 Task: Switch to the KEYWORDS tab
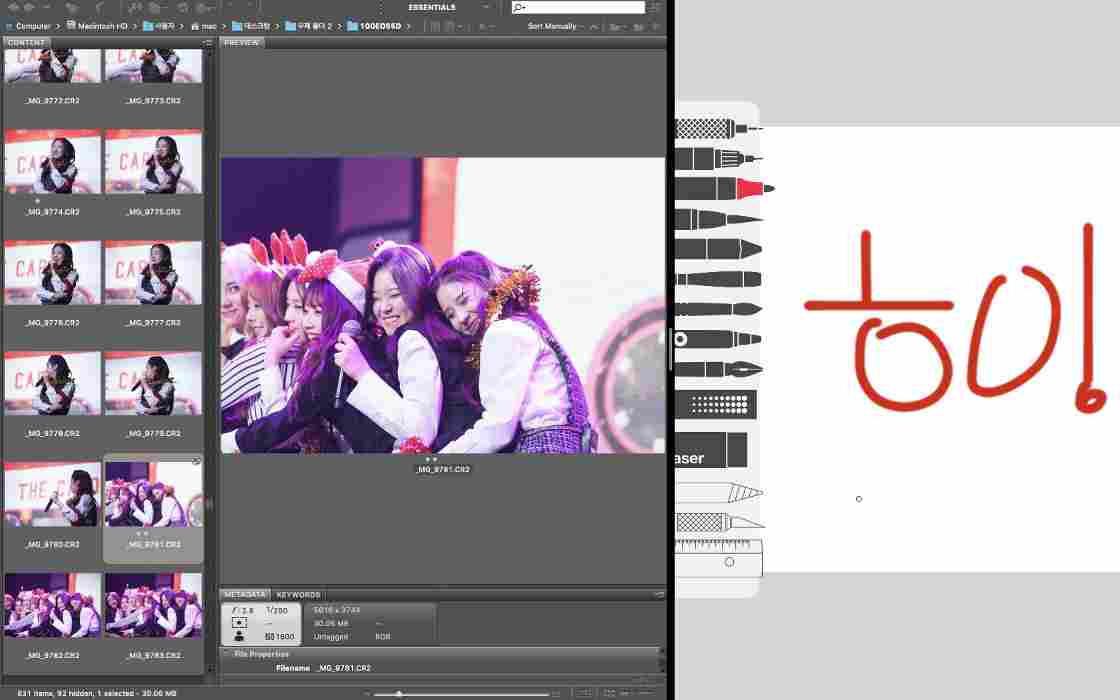click(298, 594)
